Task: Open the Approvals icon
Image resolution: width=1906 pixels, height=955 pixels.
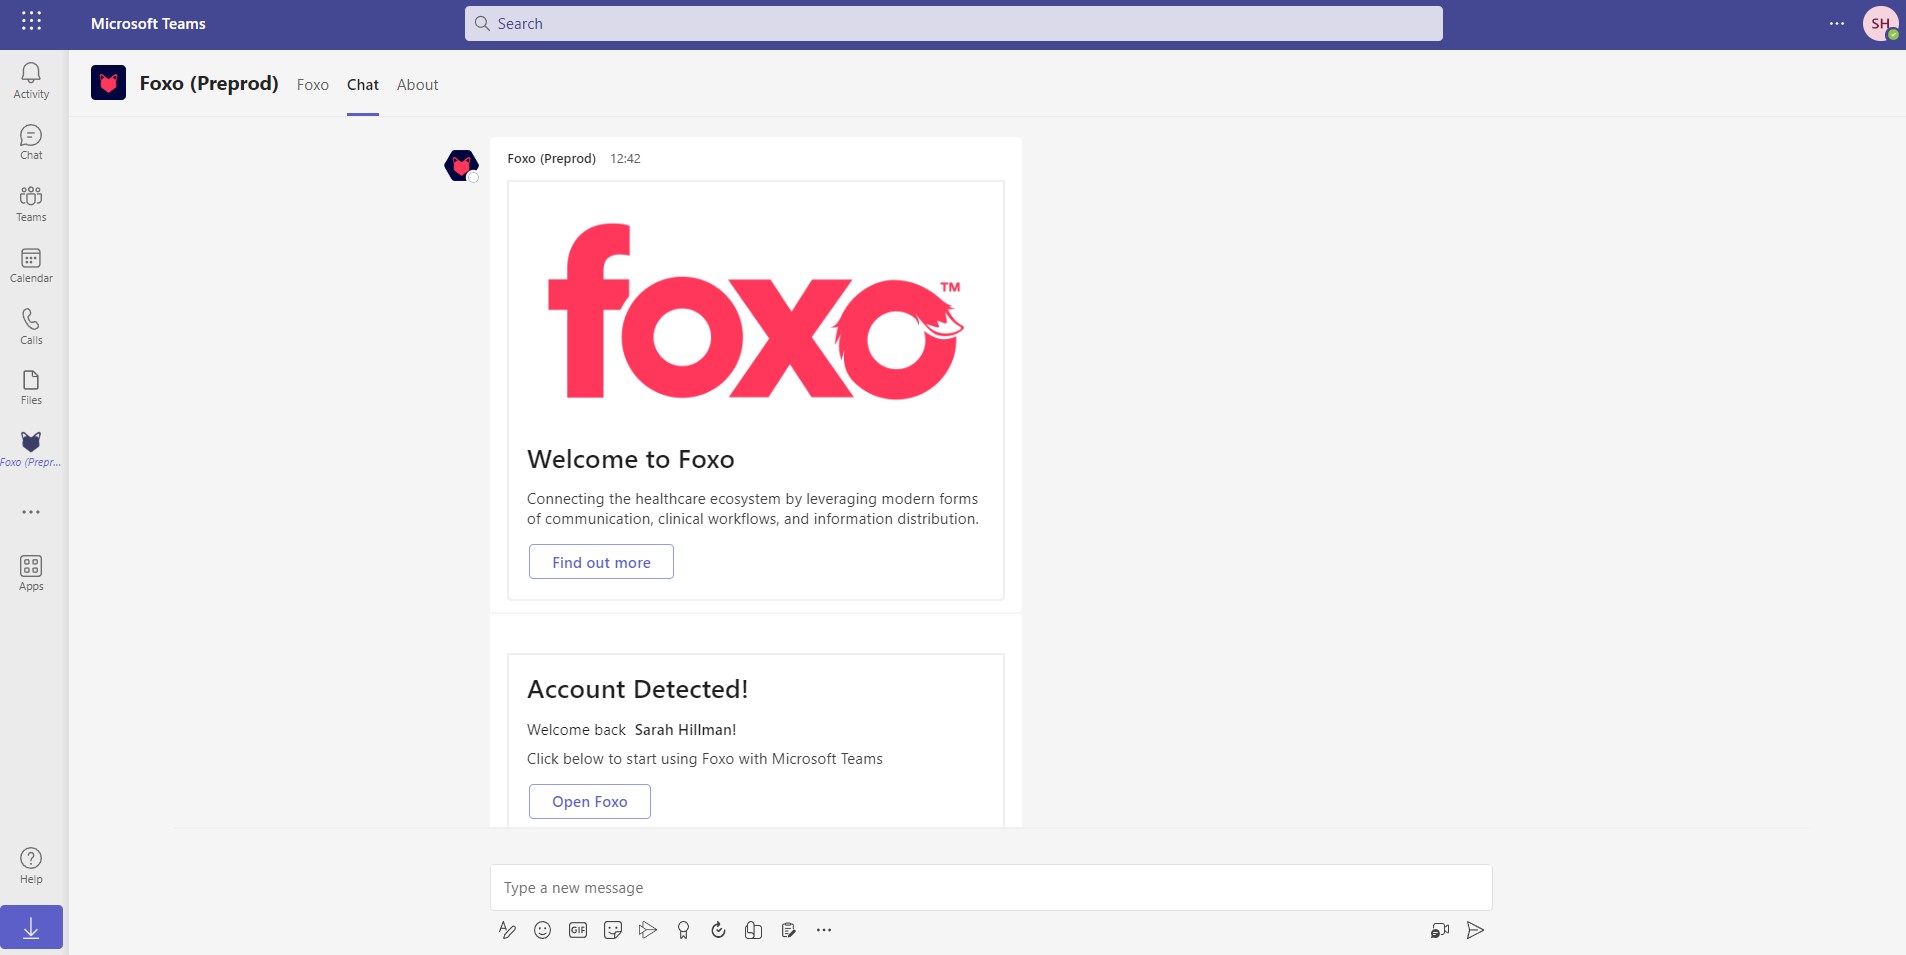Action: click(x=718, y=930)
